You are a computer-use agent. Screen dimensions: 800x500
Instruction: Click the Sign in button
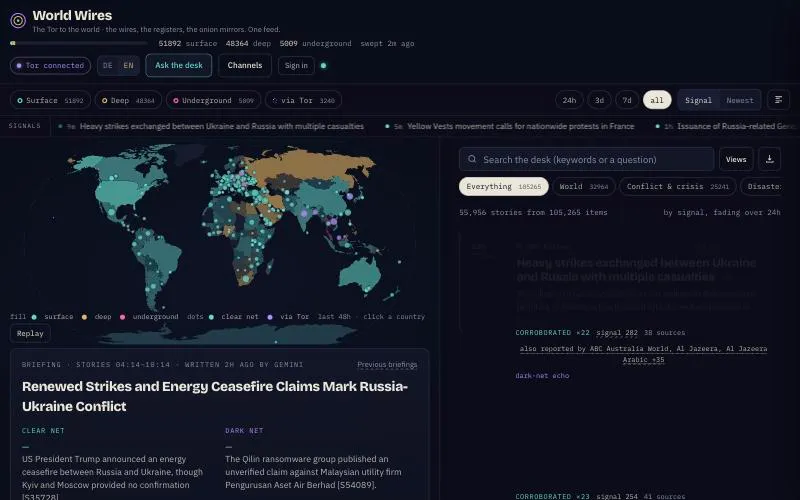point(296,65)
